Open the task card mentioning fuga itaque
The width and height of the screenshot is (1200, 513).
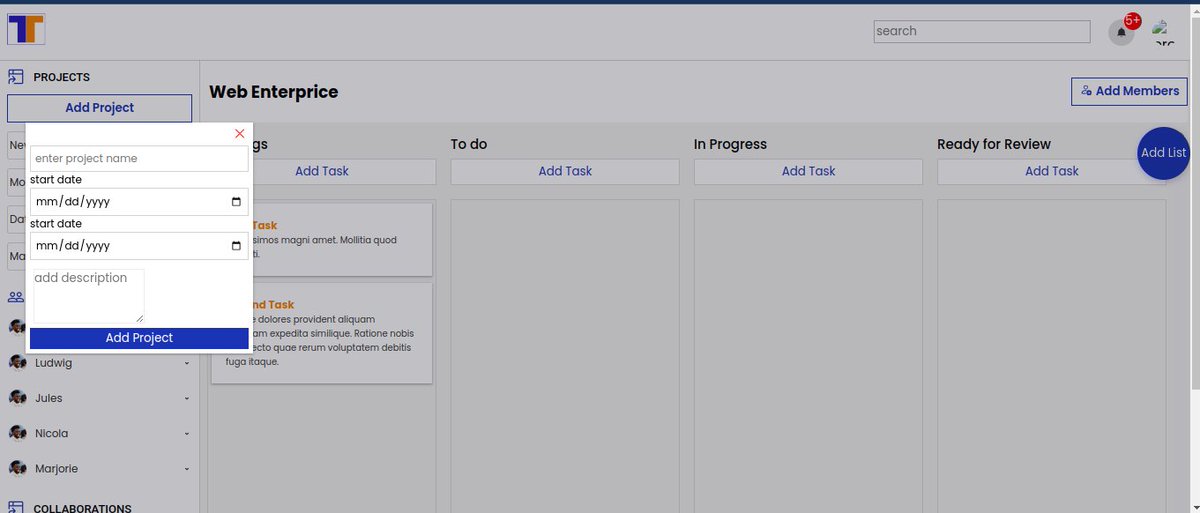click(321, 333)
